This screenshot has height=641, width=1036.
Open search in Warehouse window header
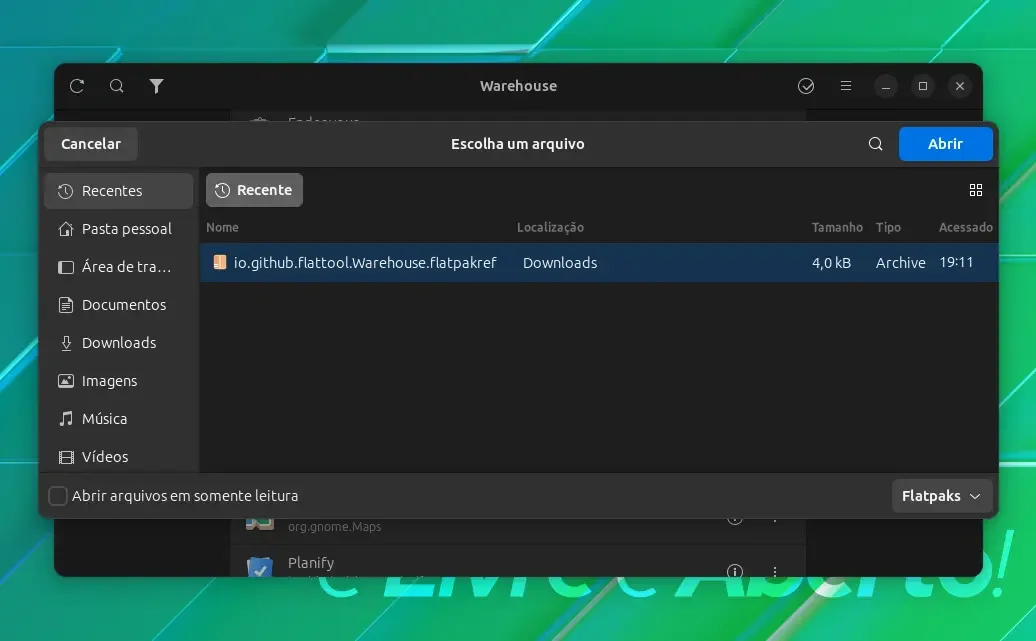[116, 86]
